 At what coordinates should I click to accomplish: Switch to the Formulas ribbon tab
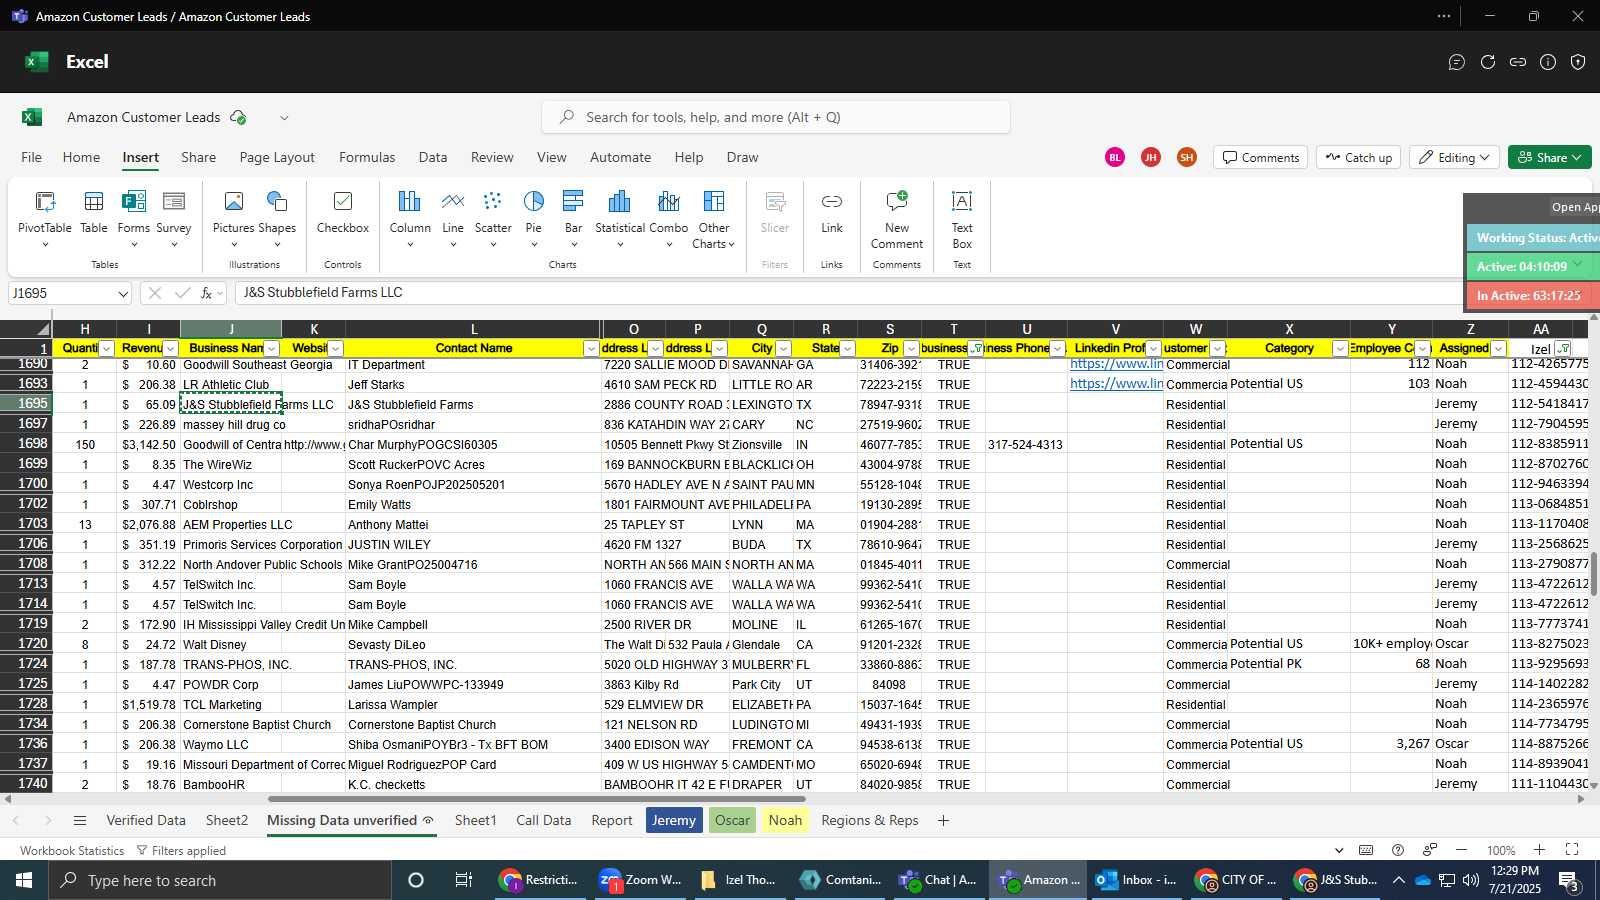coord(367,157)
